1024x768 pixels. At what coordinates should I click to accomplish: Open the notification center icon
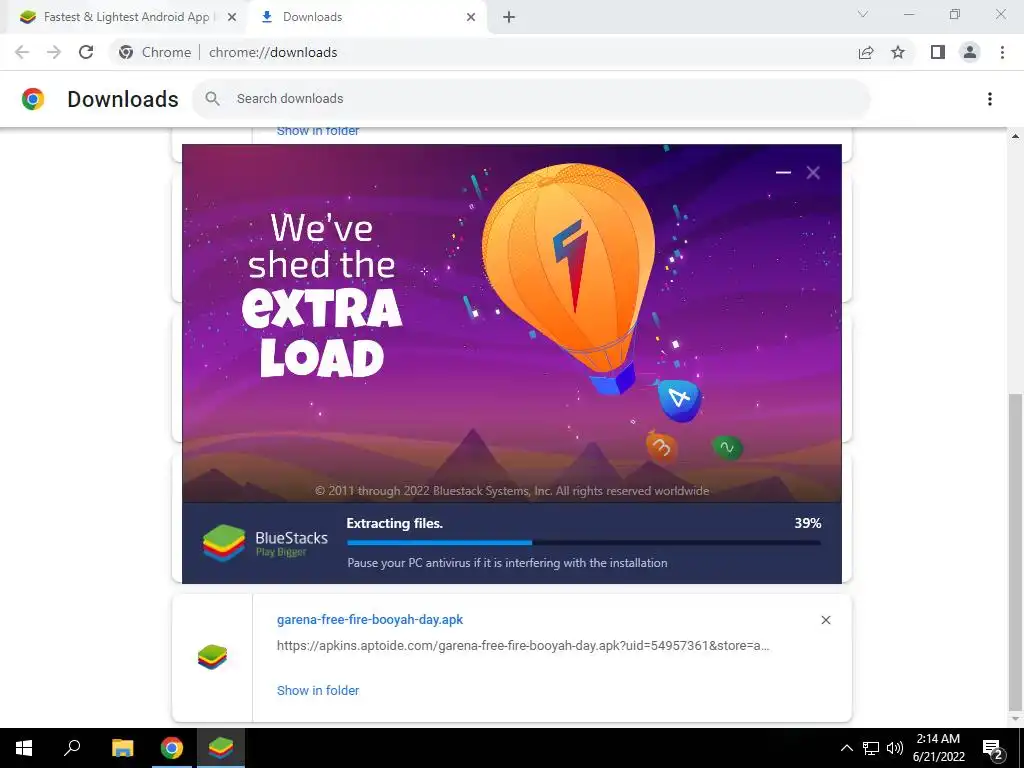(x=993, y=748)
